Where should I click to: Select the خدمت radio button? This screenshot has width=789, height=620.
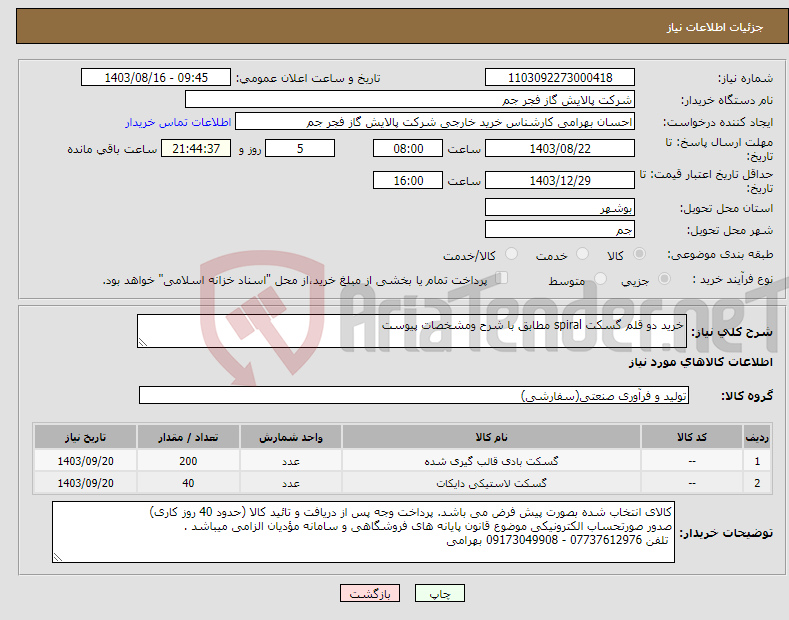582,254
